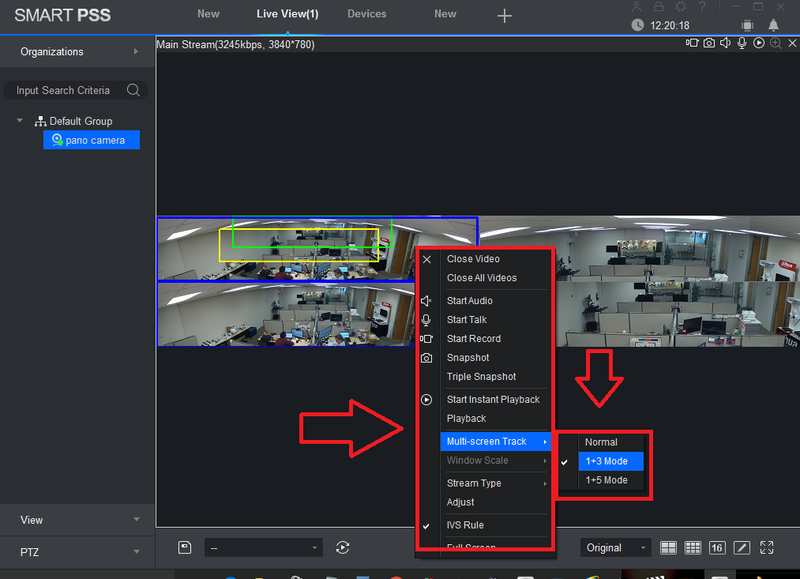This screenshot has width=800, height=579.
Task: Switch to the Devices tab
Action: point(367,14)
